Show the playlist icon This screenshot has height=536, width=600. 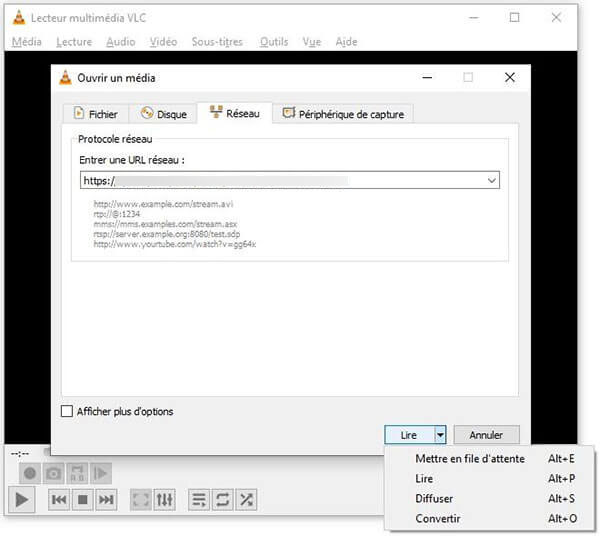coord(199,499)
